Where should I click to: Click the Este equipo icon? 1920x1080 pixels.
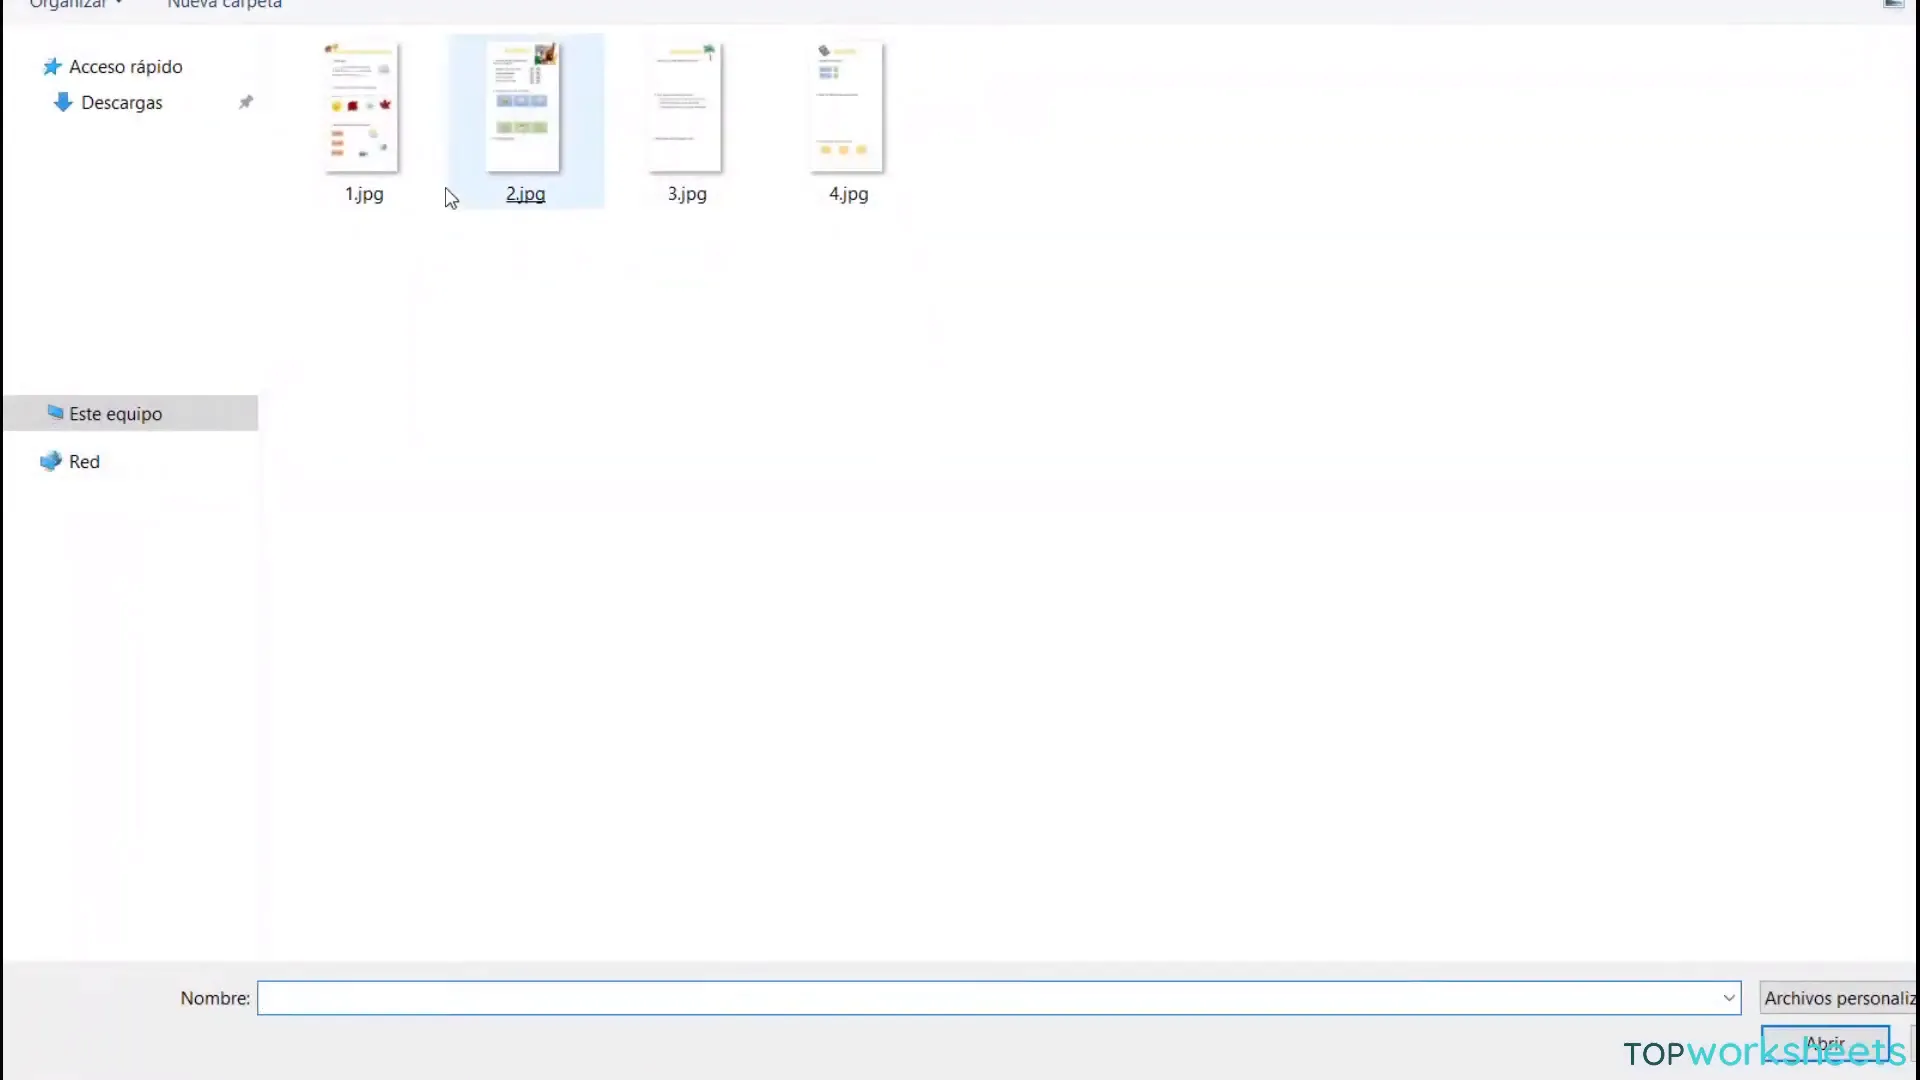coord(54,413)
